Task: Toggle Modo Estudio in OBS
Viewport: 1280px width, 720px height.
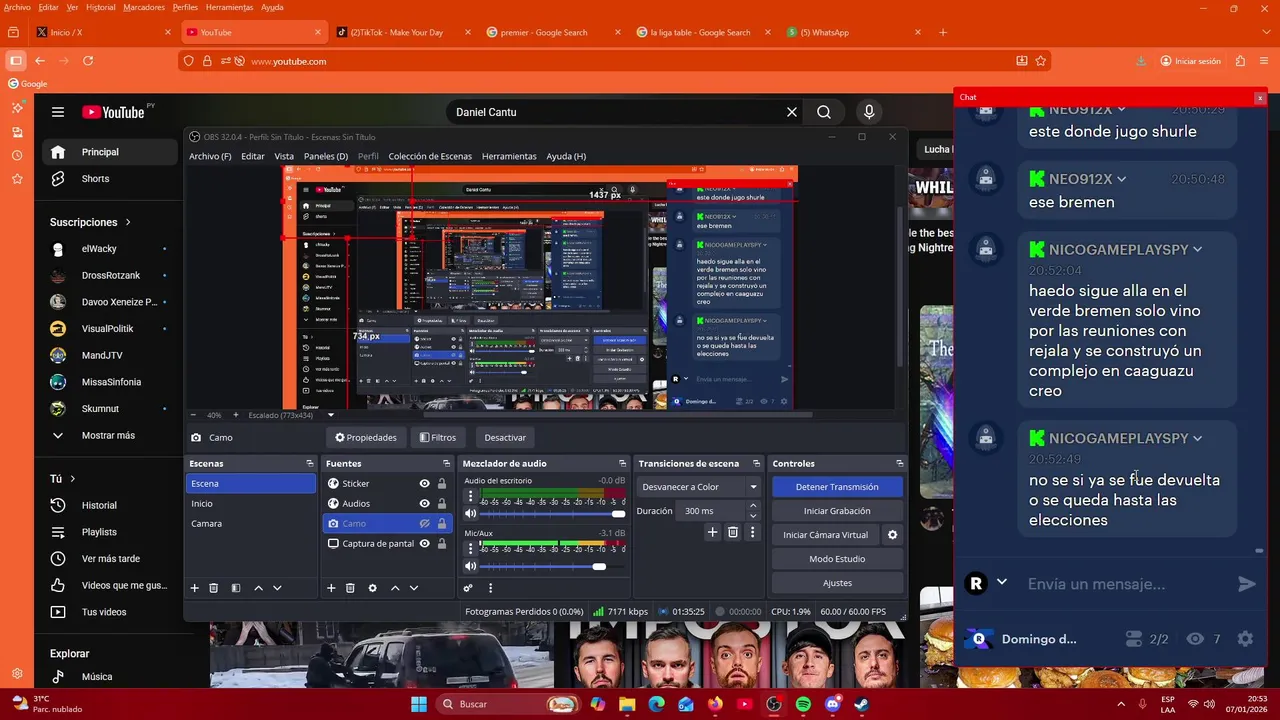Action: tap(837, 559)
